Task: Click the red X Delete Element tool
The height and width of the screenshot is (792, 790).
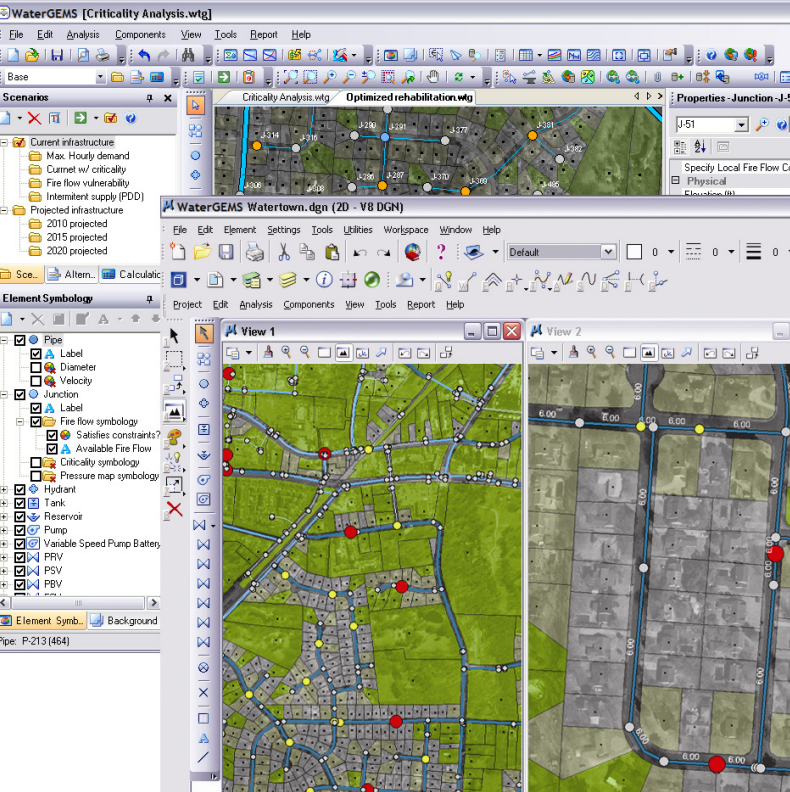Action: pos(174,509)
